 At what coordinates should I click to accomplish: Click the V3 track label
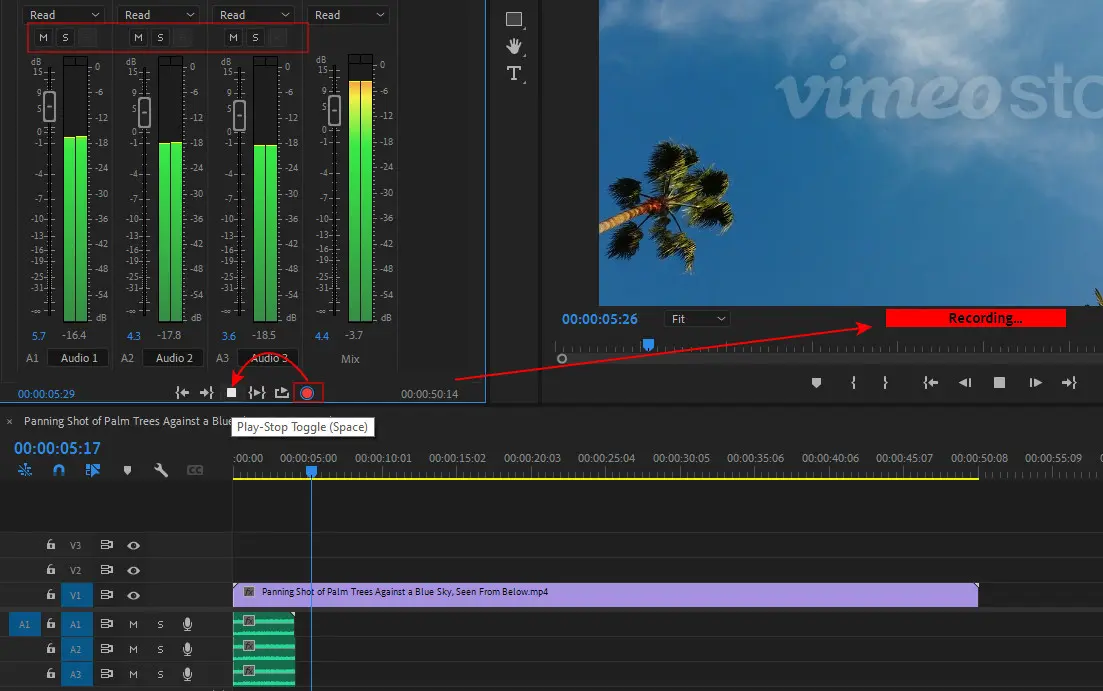pos(75,545)
